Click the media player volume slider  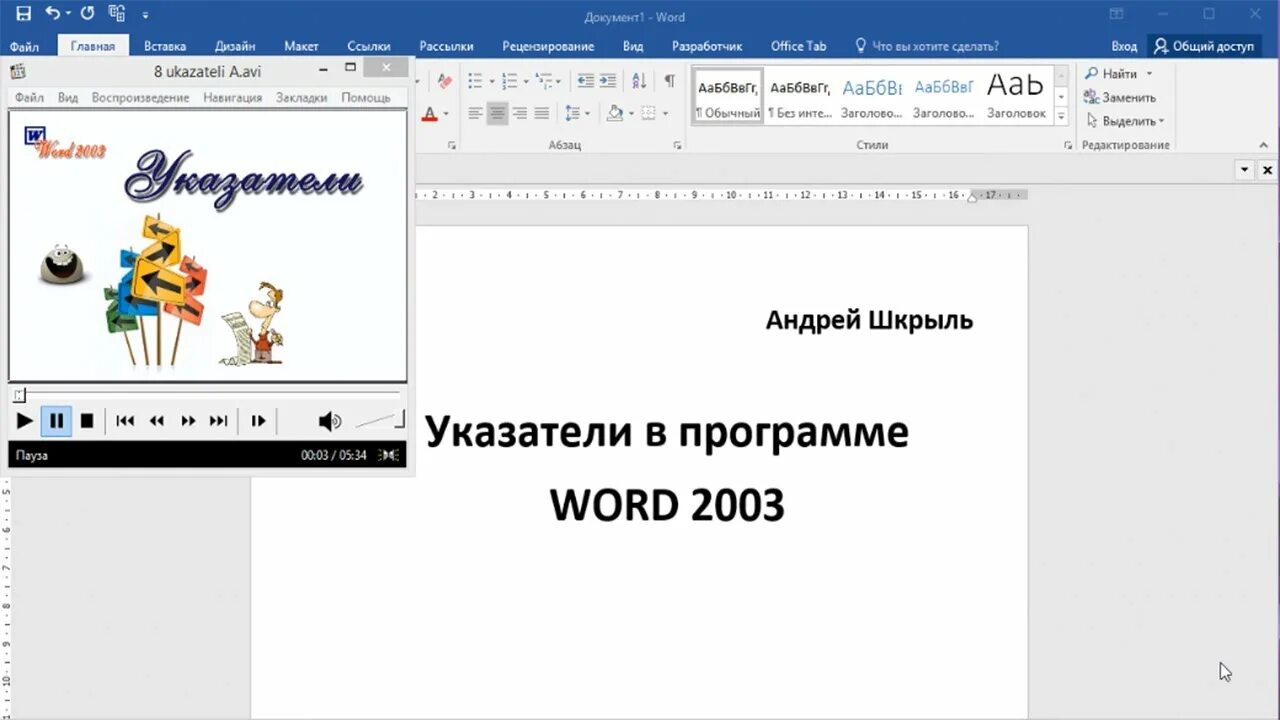380,421
